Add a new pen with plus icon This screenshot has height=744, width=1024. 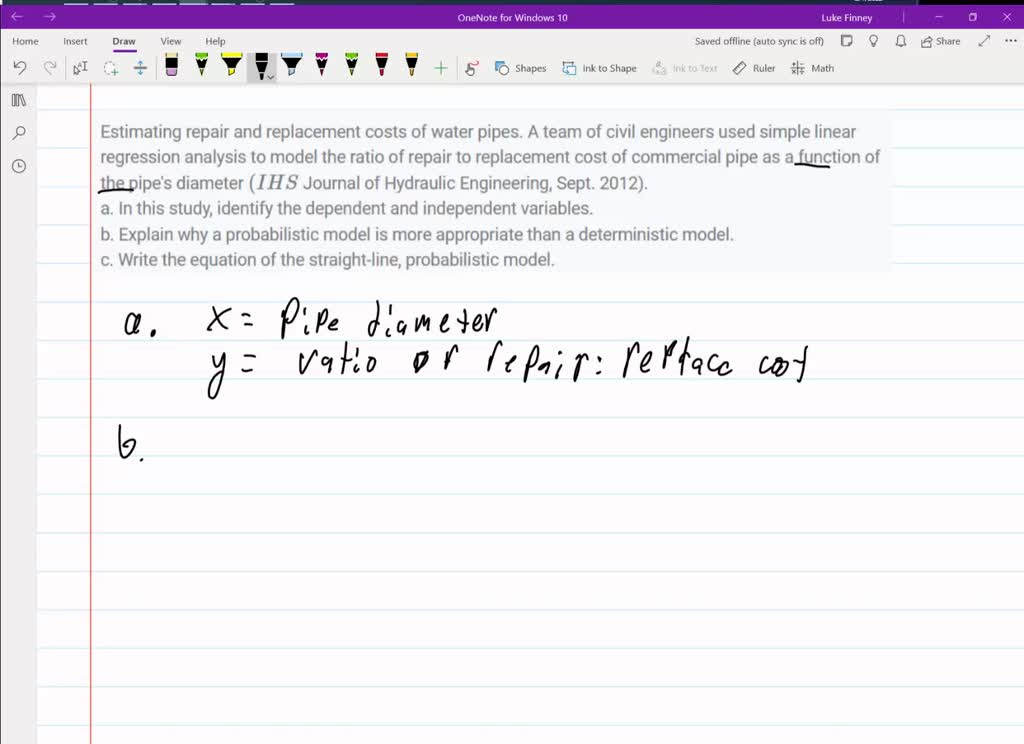(x=441, y=68)
